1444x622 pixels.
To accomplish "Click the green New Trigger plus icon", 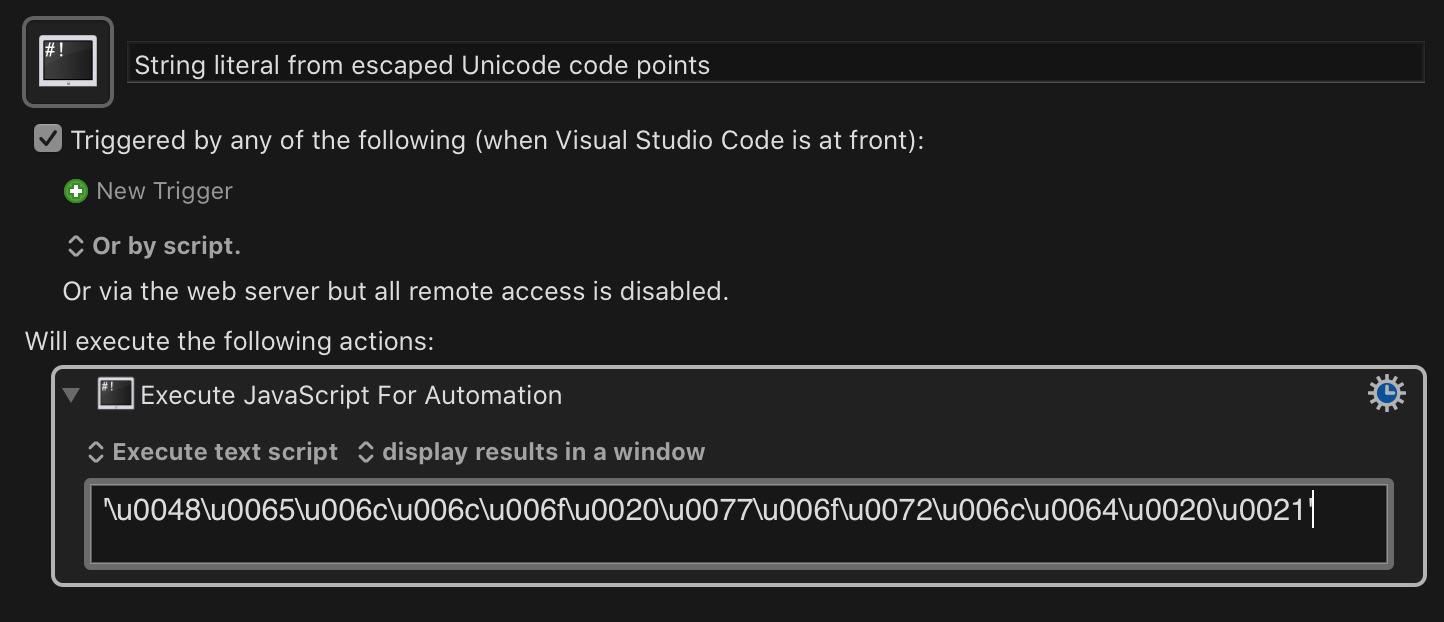I will coord(76,190).
